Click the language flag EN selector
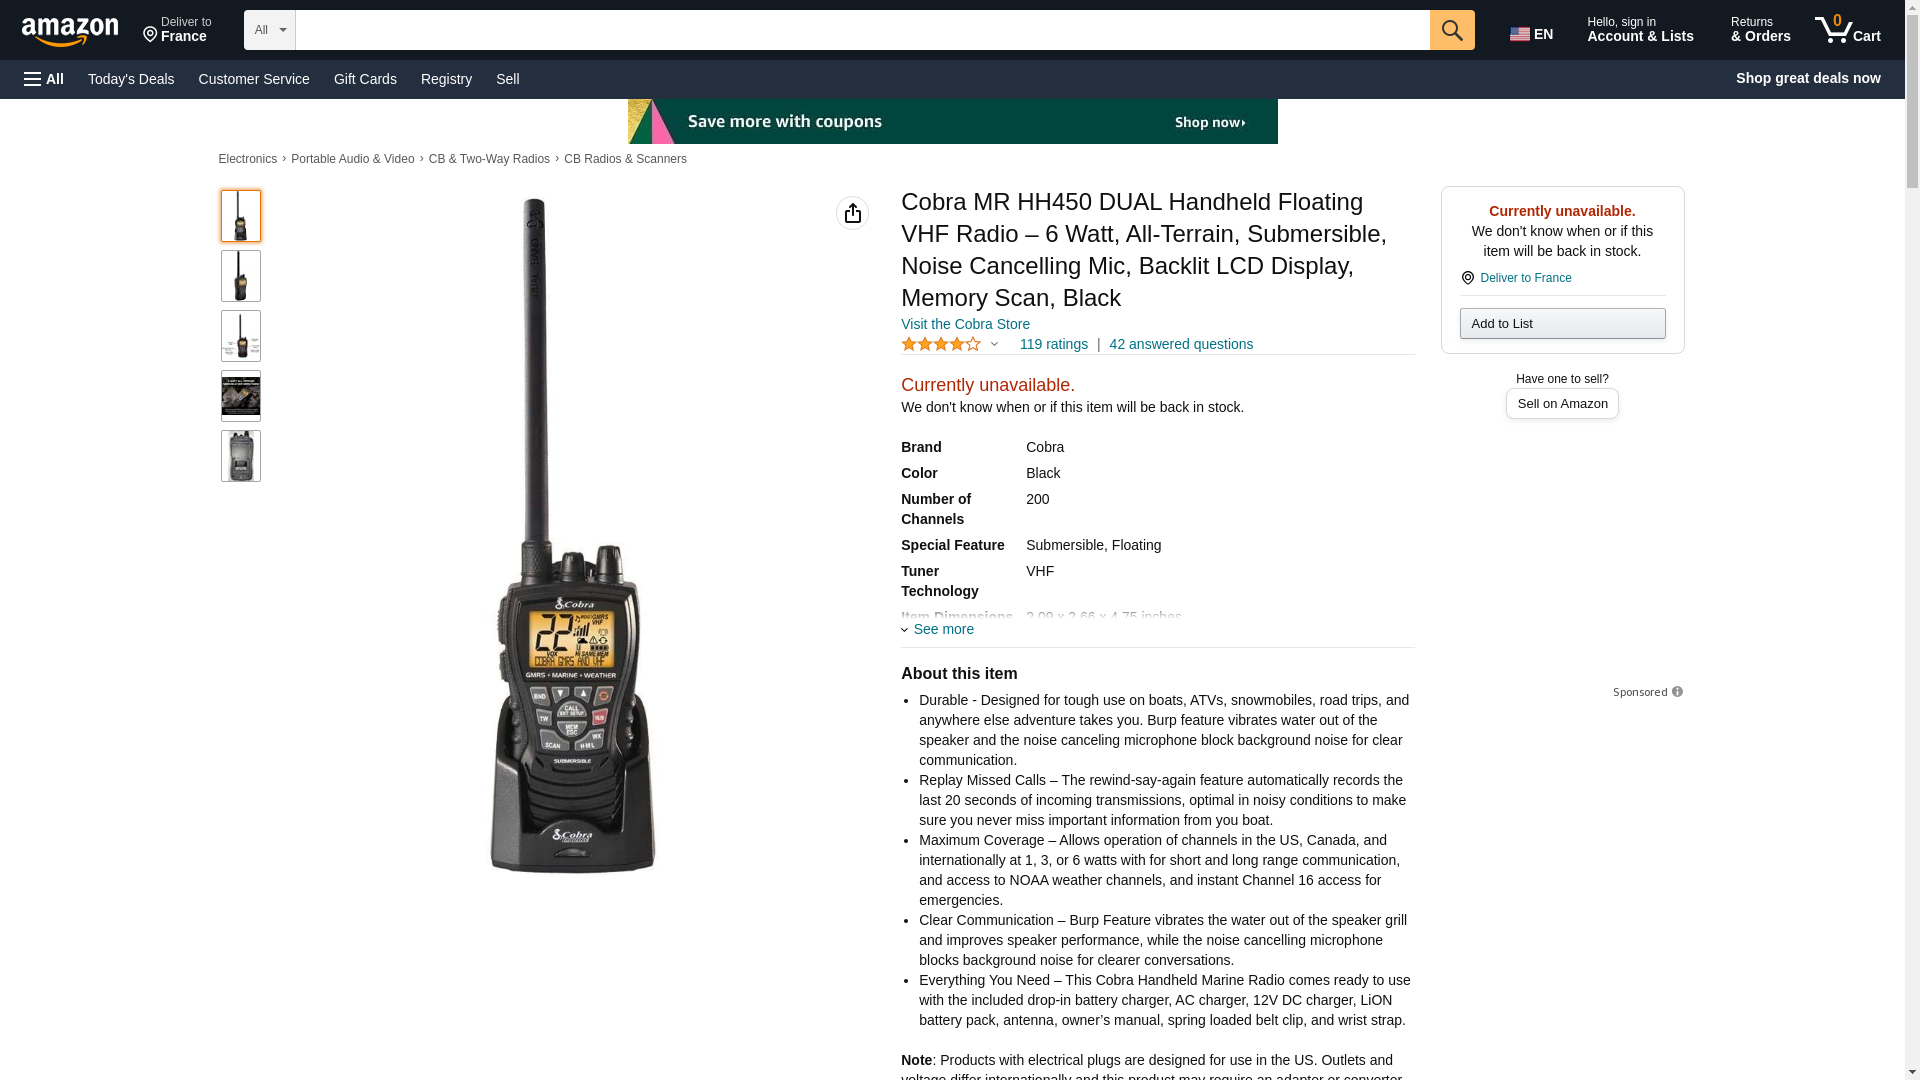This screenshot has height=1080, width=1920. click(x=1531, y=33)
